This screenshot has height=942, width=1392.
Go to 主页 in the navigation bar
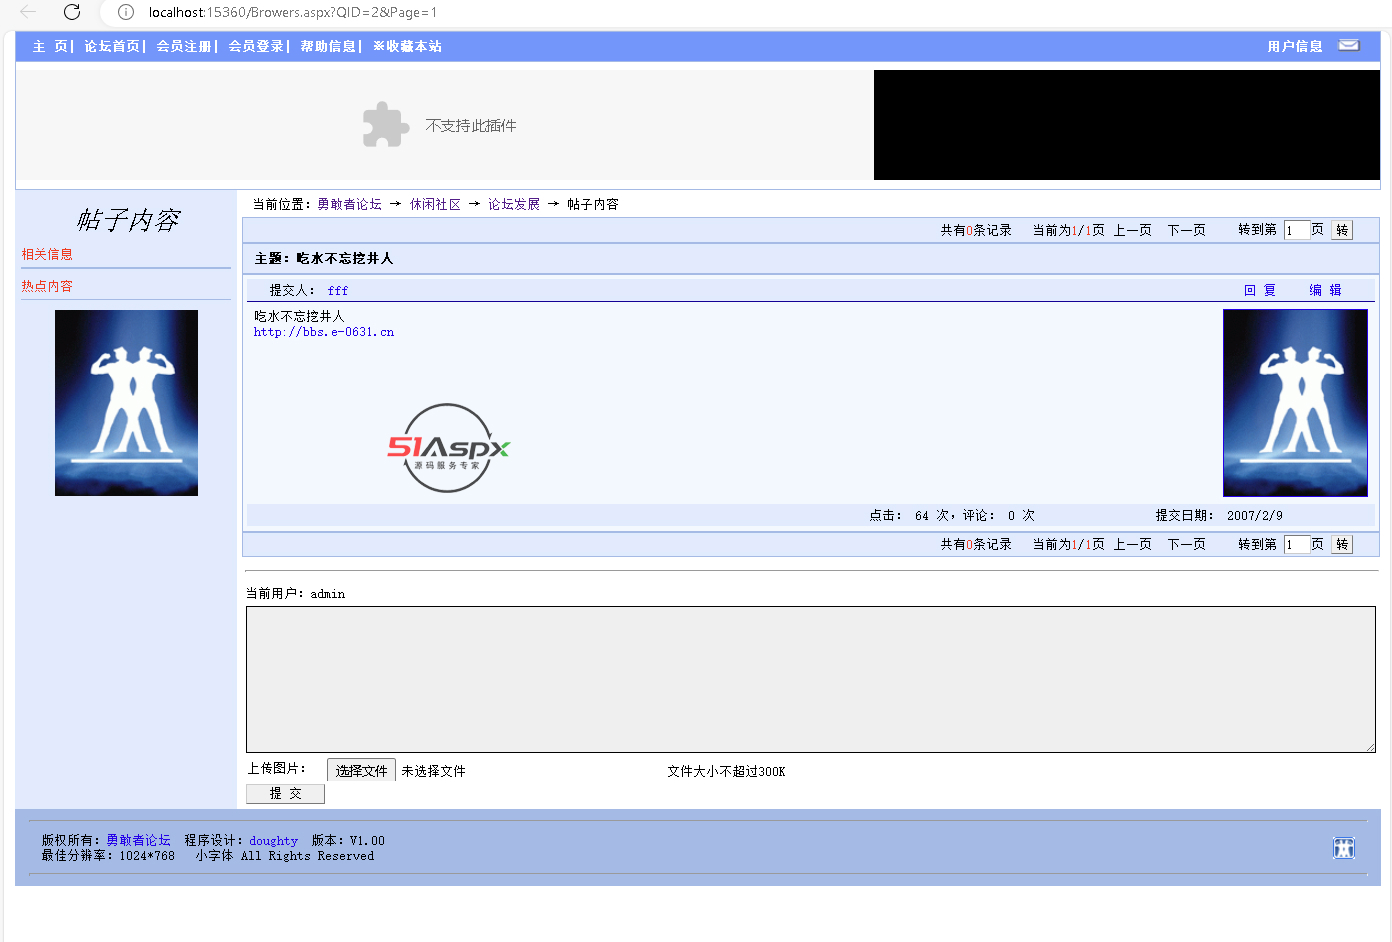[x=50, y=46]
